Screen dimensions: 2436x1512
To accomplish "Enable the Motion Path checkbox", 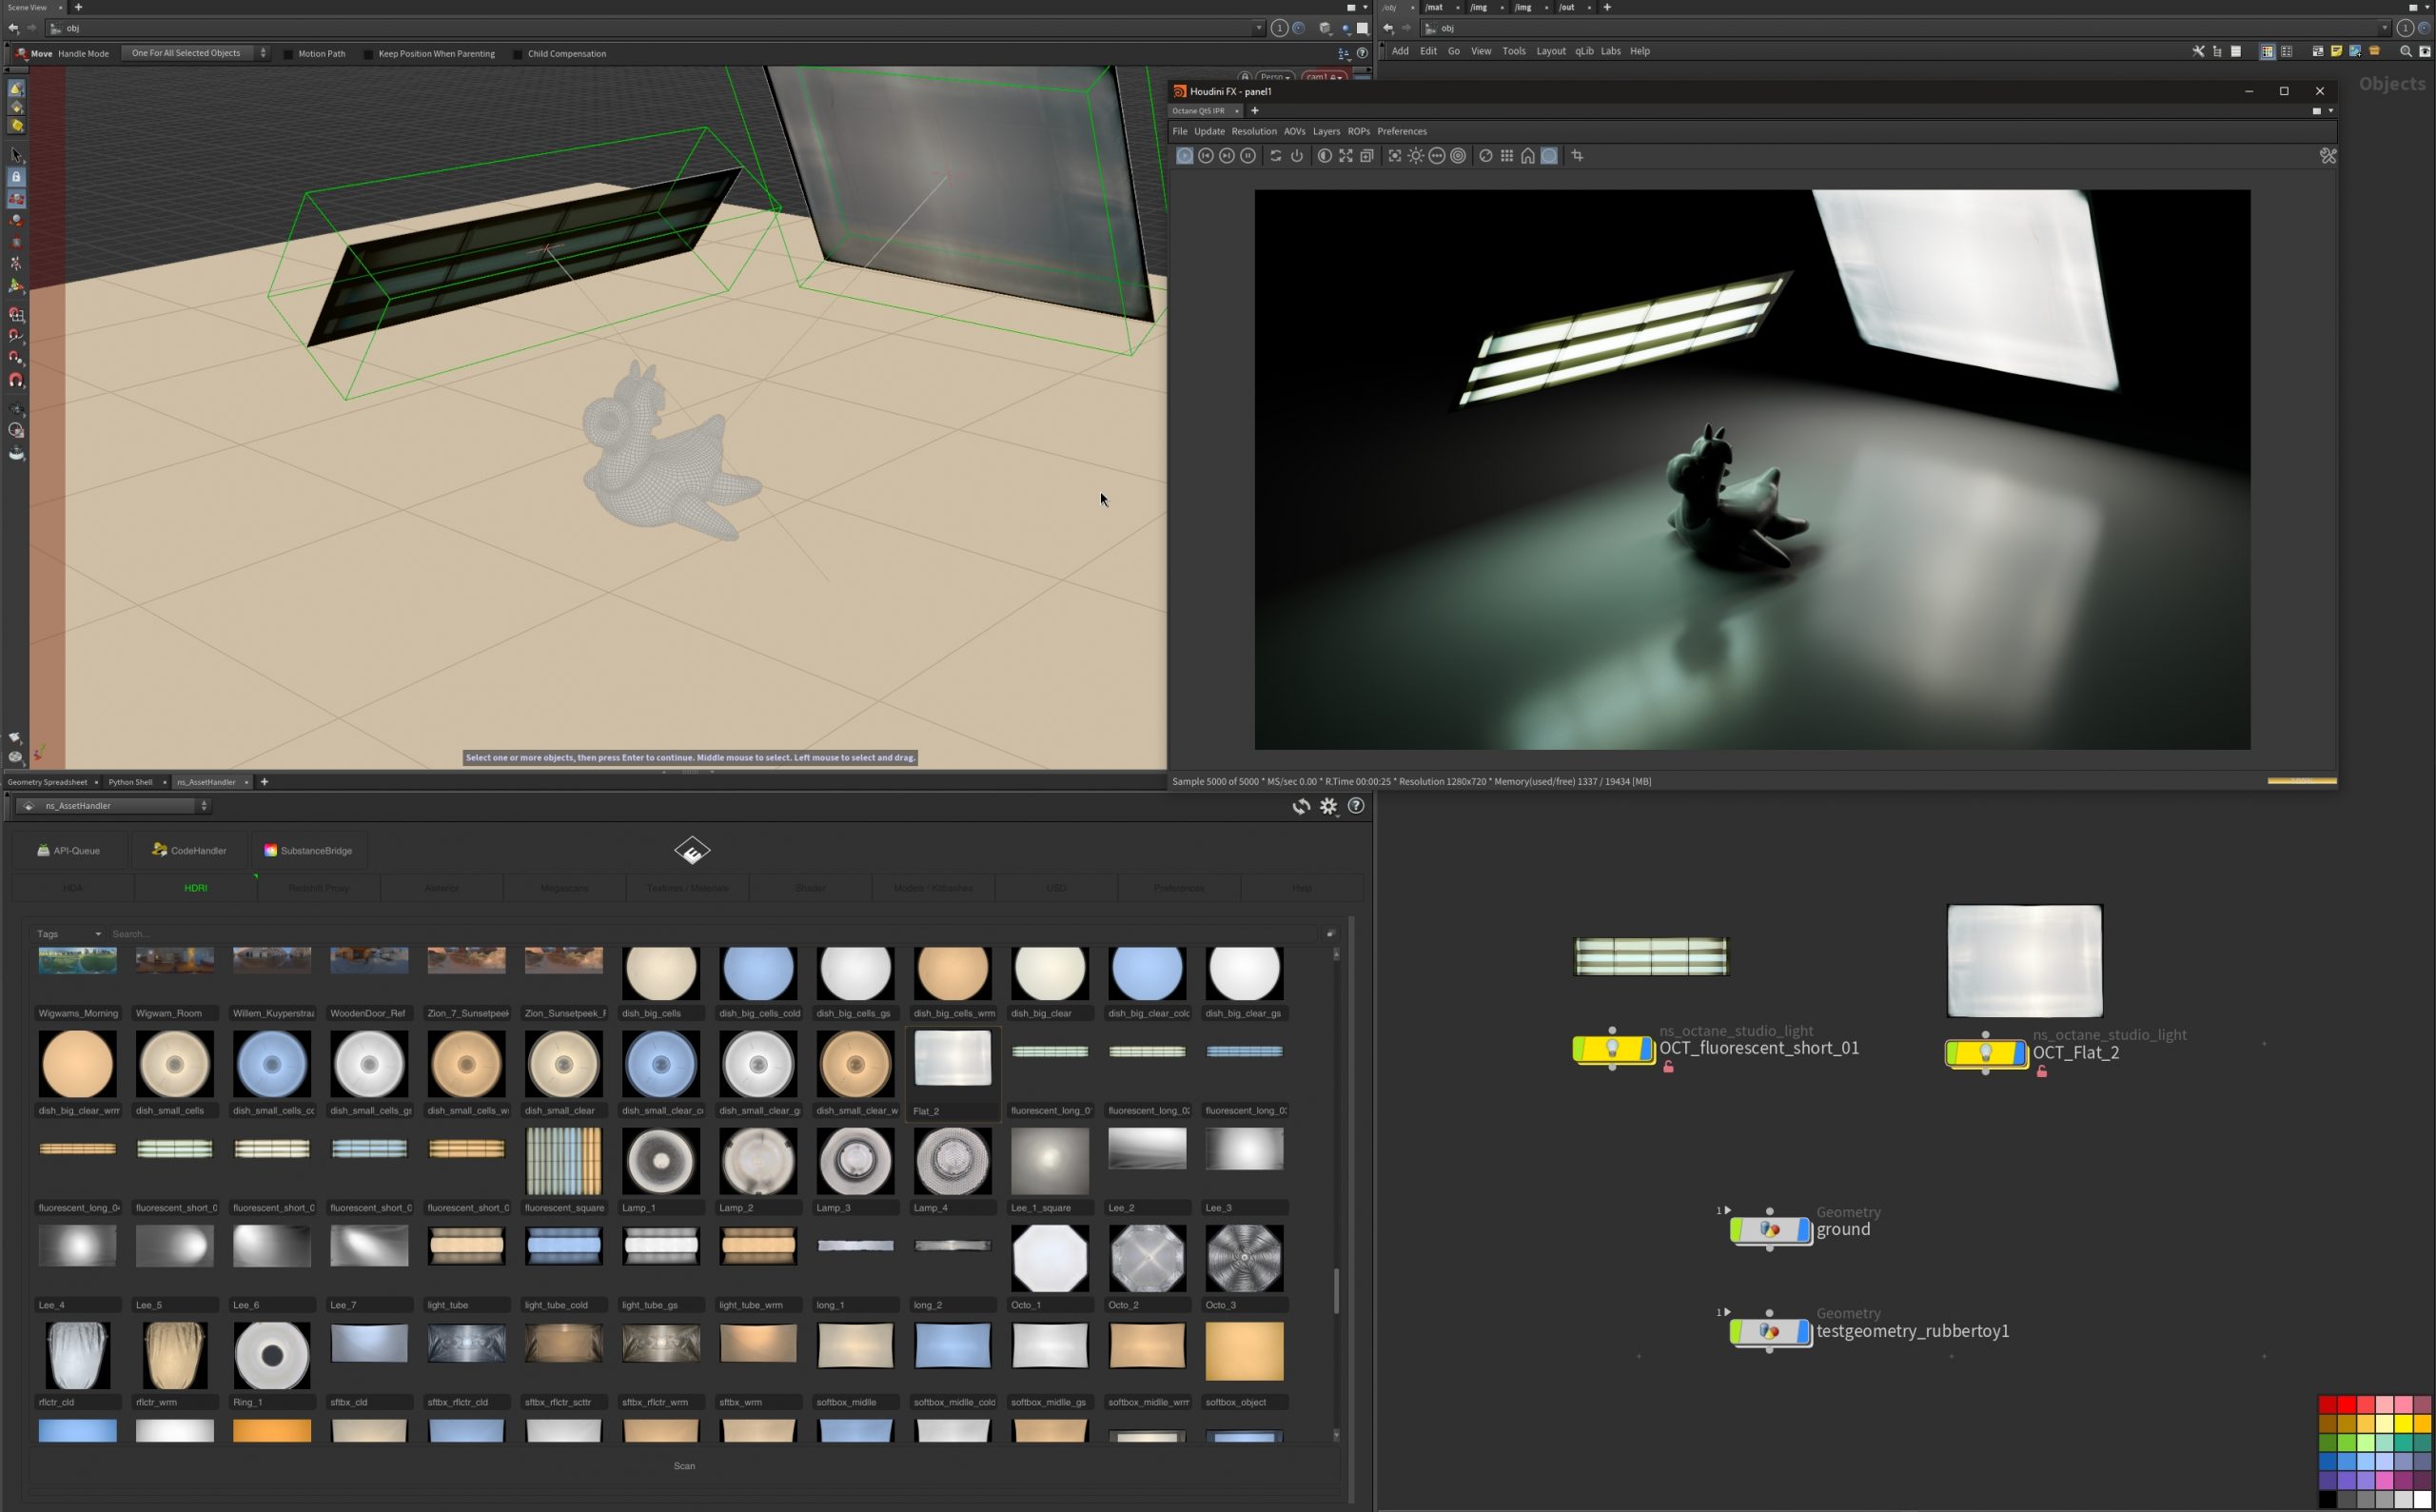I will pyautogui.click(x=289, y=54).
